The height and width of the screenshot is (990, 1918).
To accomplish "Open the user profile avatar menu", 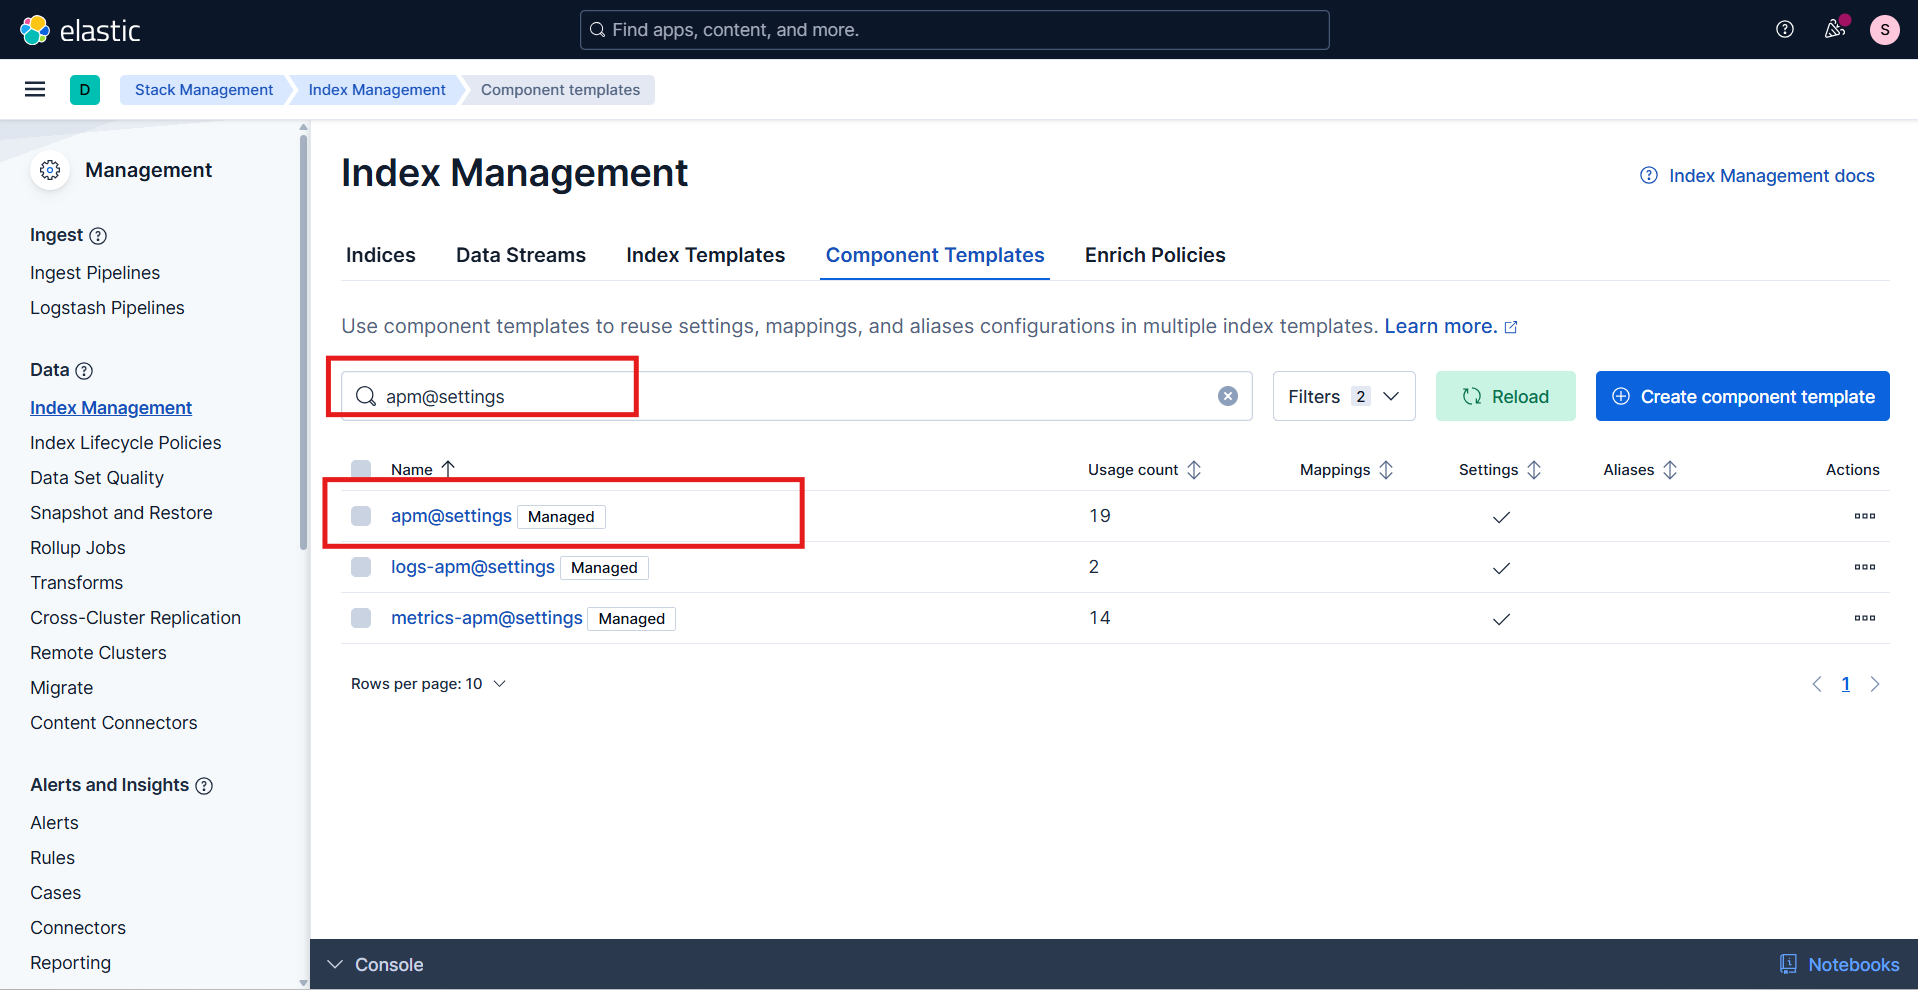I will (1884, 29).
